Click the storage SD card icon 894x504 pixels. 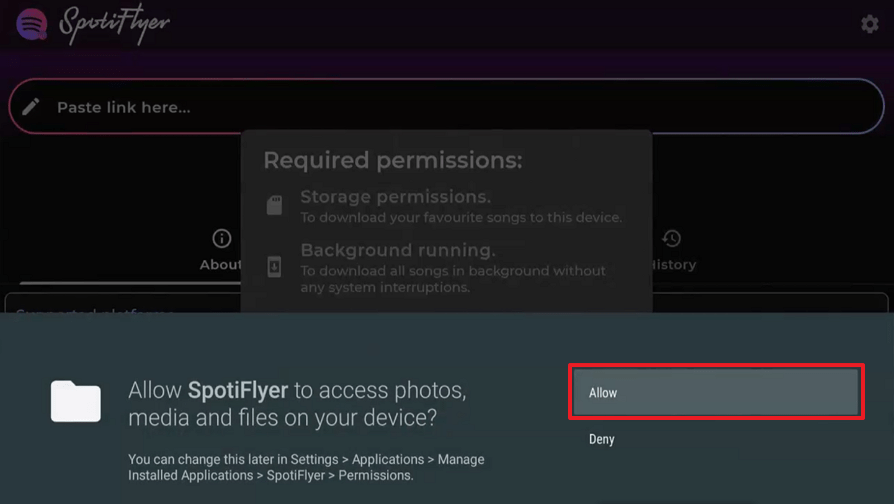click(x=274, y=205)
